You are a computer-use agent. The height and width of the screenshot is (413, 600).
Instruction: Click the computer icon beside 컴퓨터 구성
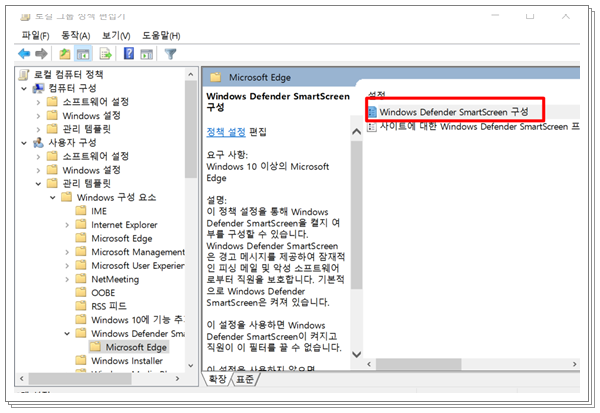pos(38,88)
